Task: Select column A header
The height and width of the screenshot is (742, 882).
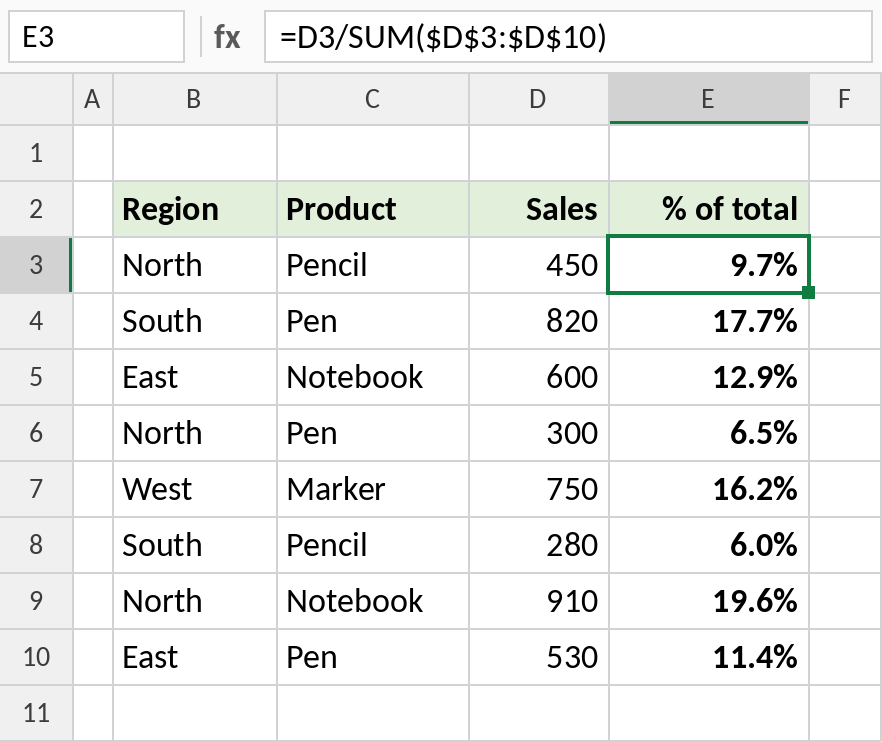Action: 93,99
